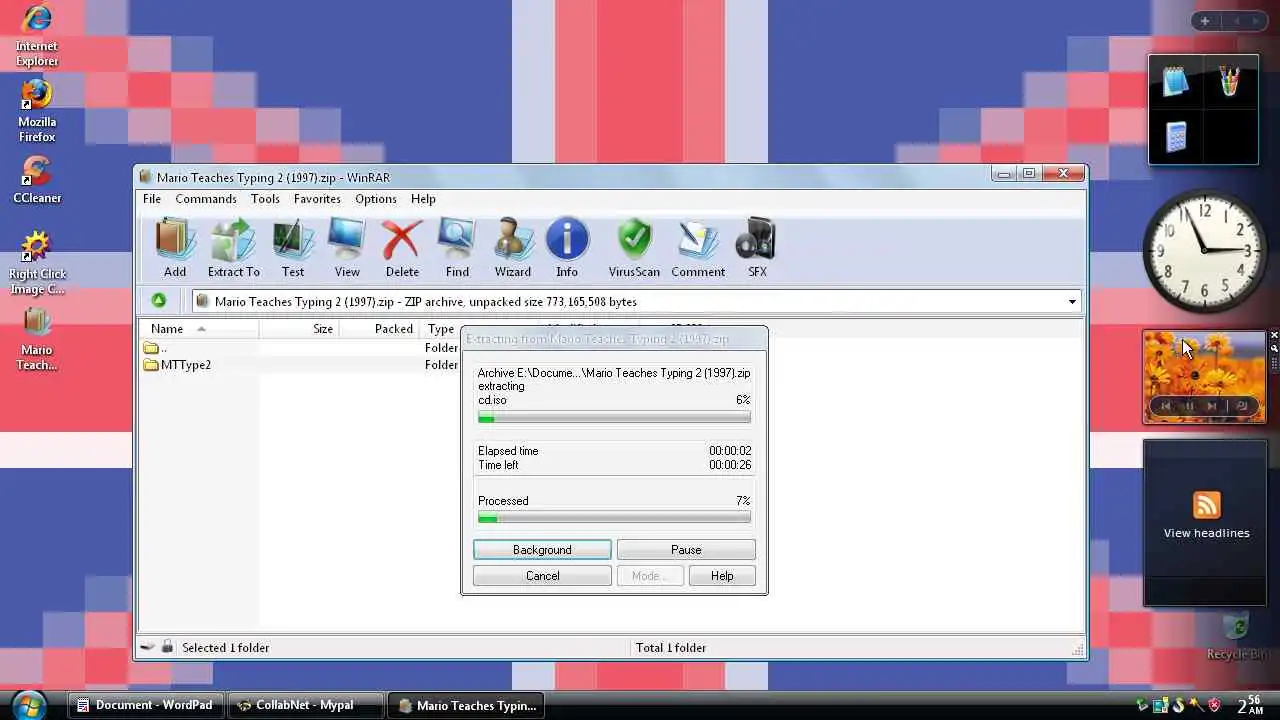The height and width of the screenshot is (720, 1280).
Task: Open CCleaner desktop icon
Action: click(x=37, y=179)
